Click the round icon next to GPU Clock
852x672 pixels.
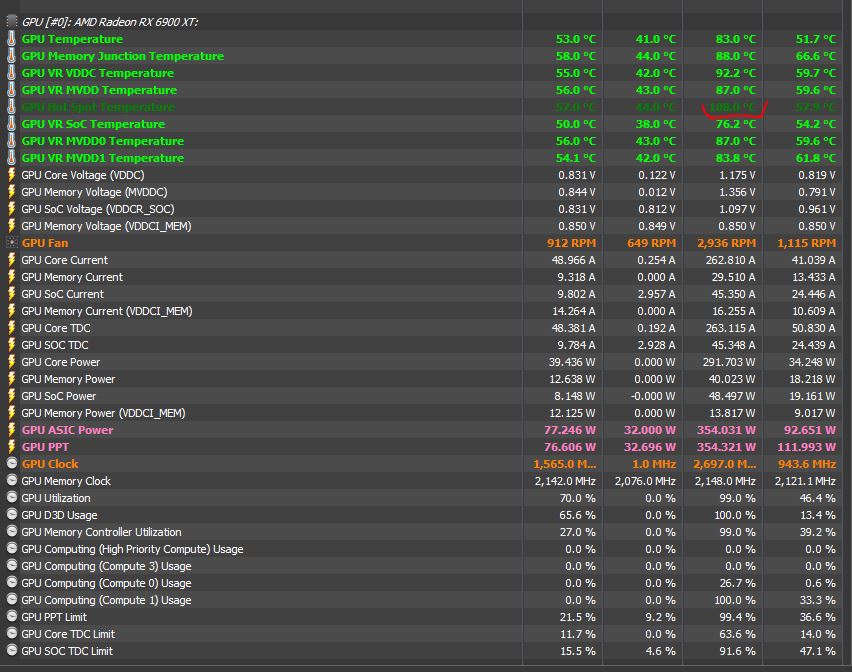[x=12, y=464]
